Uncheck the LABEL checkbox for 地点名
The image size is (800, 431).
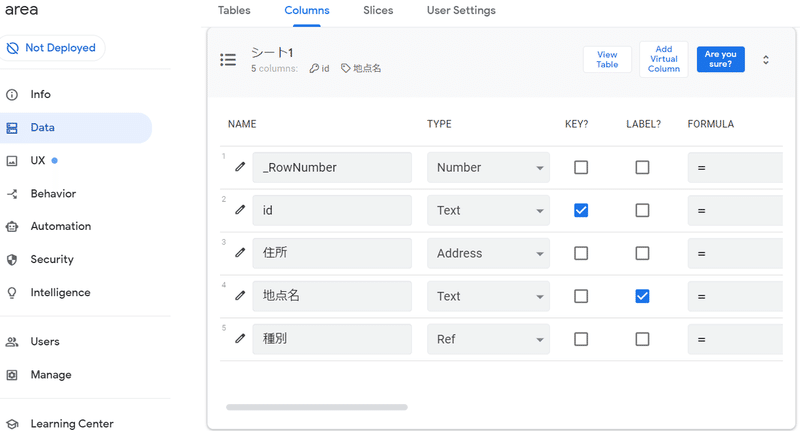pos(642,296)
